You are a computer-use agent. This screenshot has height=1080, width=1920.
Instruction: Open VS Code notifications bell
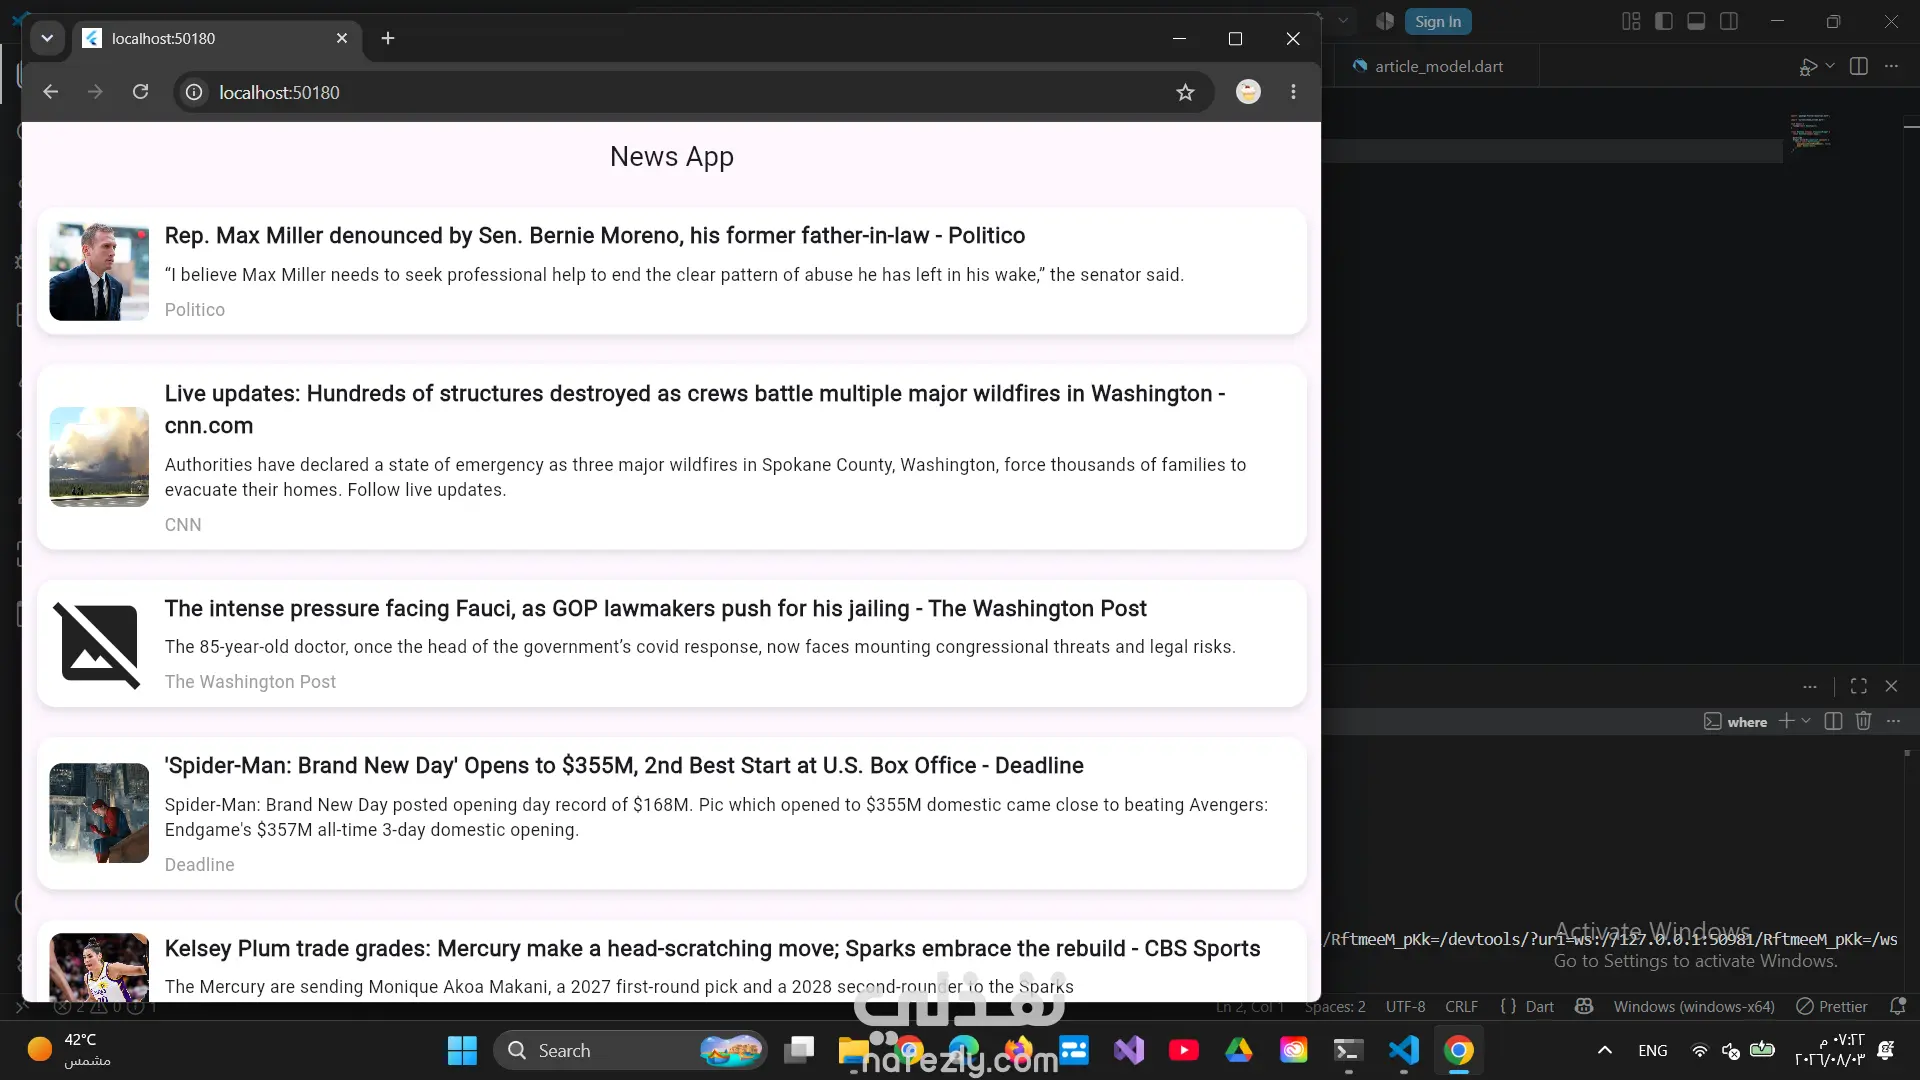point(1897,1007)
